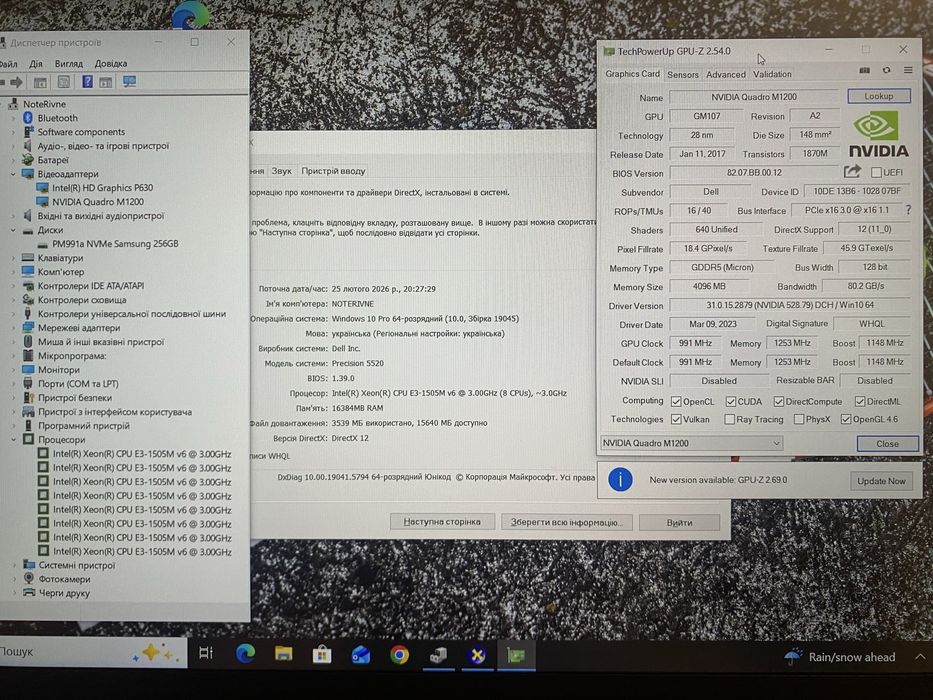Click the Батареї battery icon in device tree
This screenshot has height=700, width=933.
(27, 160)
